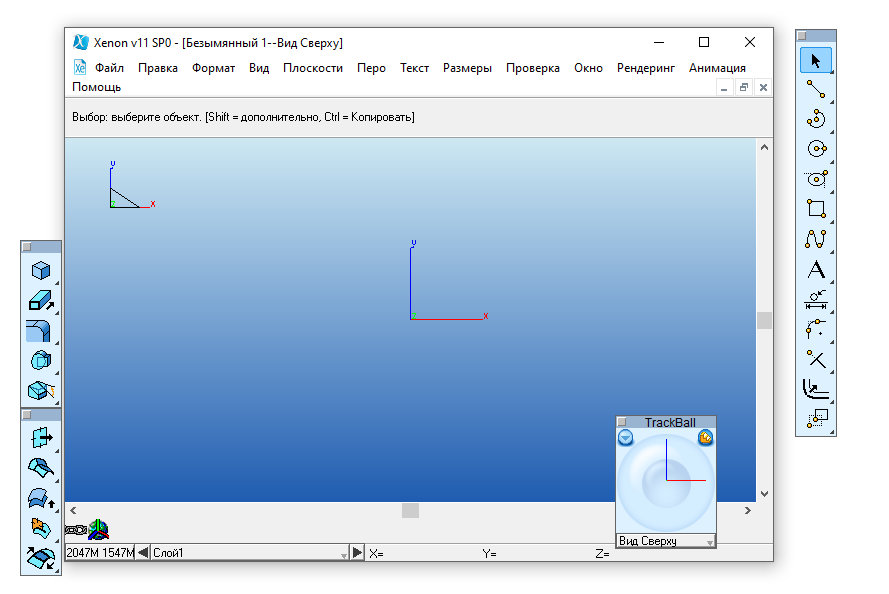This screenshot has width=889, height=594.
Task: Select the surface with diagonal arrows tool
Action: tap(41, 558)
